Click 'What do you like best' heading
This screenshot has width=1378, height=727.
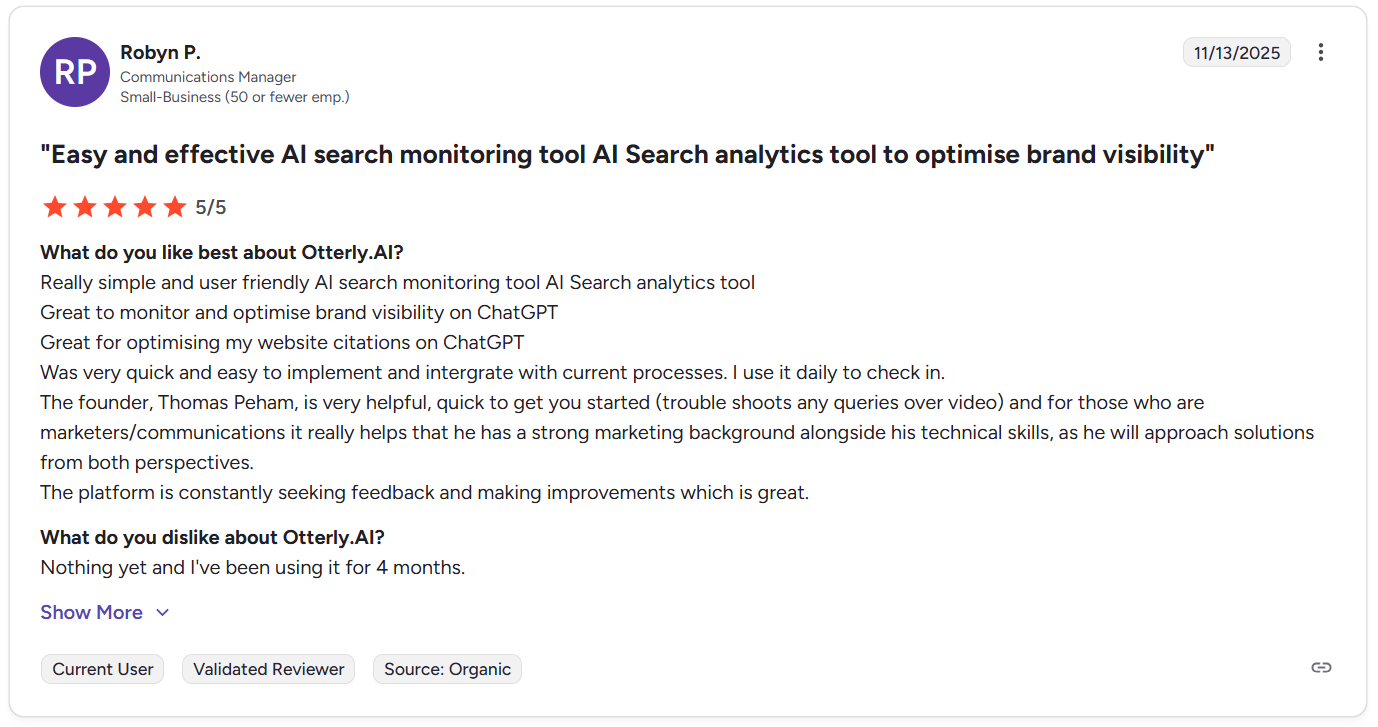point(222,252)
